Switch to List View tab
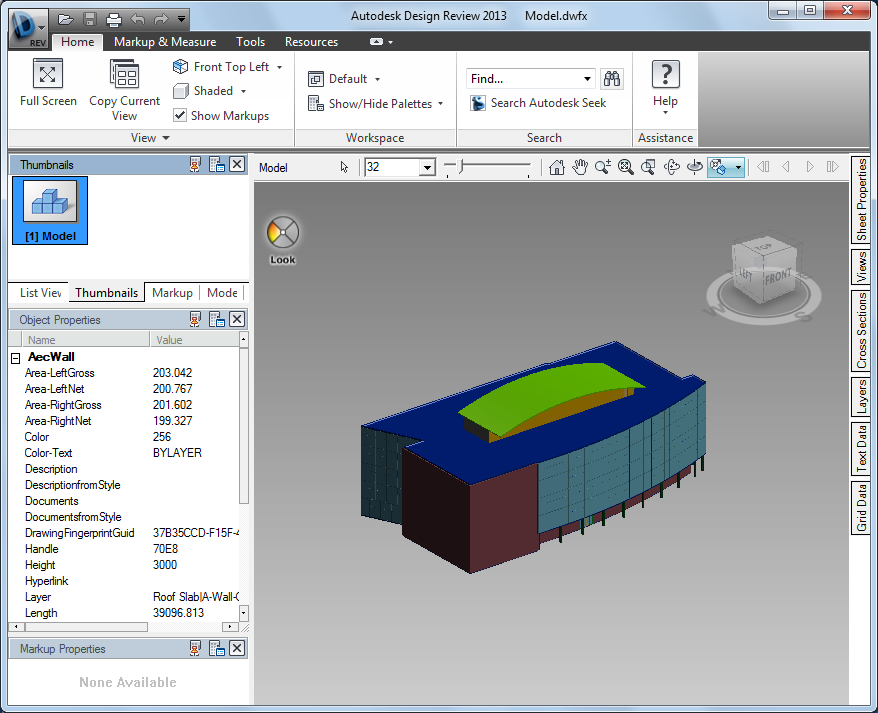Viewport: 878px width, 713px height. (40, 293)
